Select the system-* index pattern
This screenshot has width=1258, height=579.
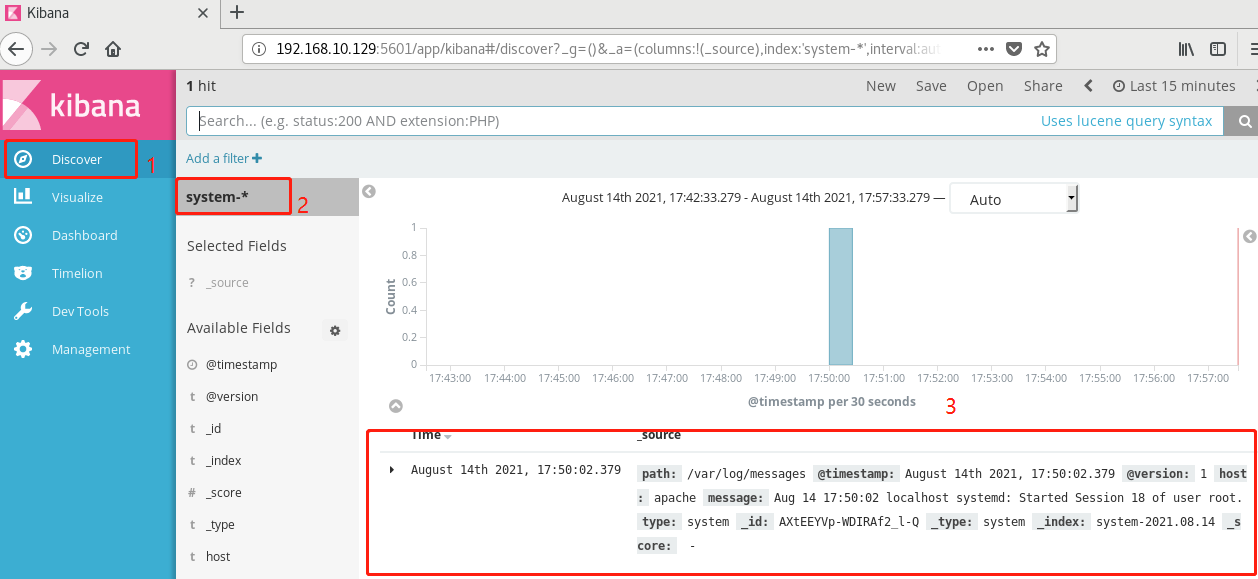click(217, 197)
